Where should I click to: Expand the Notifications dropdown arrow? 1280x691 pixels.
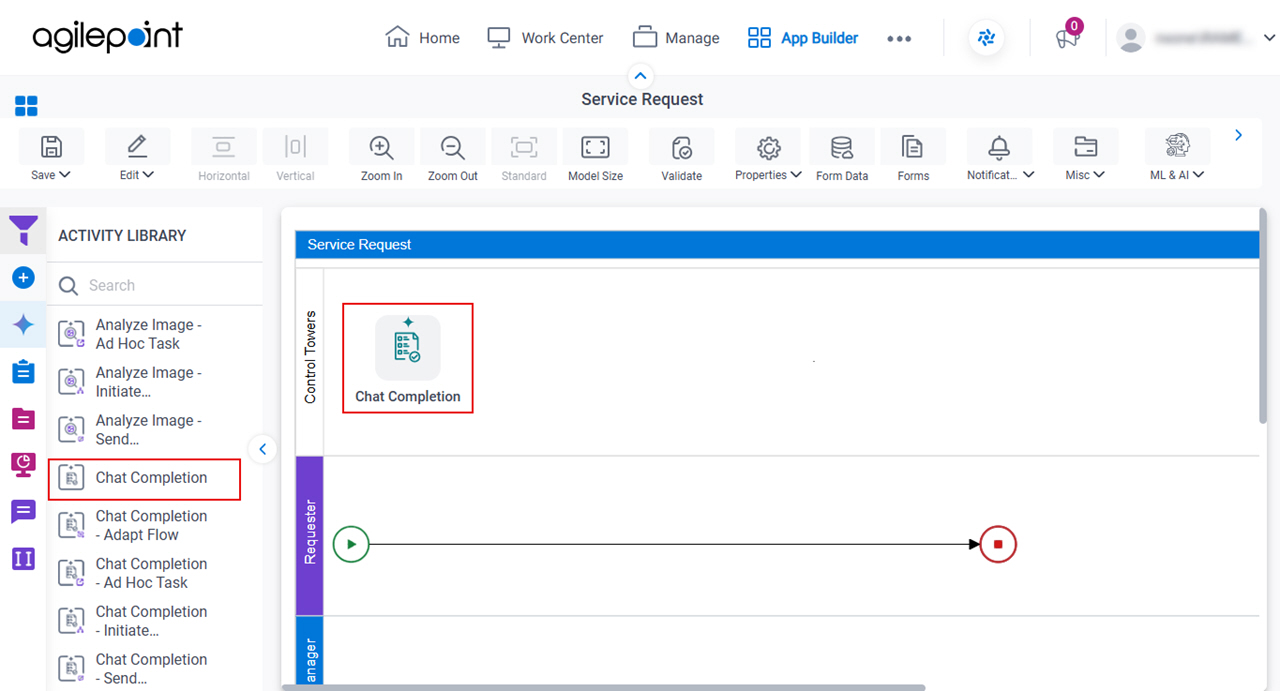(x=1029, y=175)
